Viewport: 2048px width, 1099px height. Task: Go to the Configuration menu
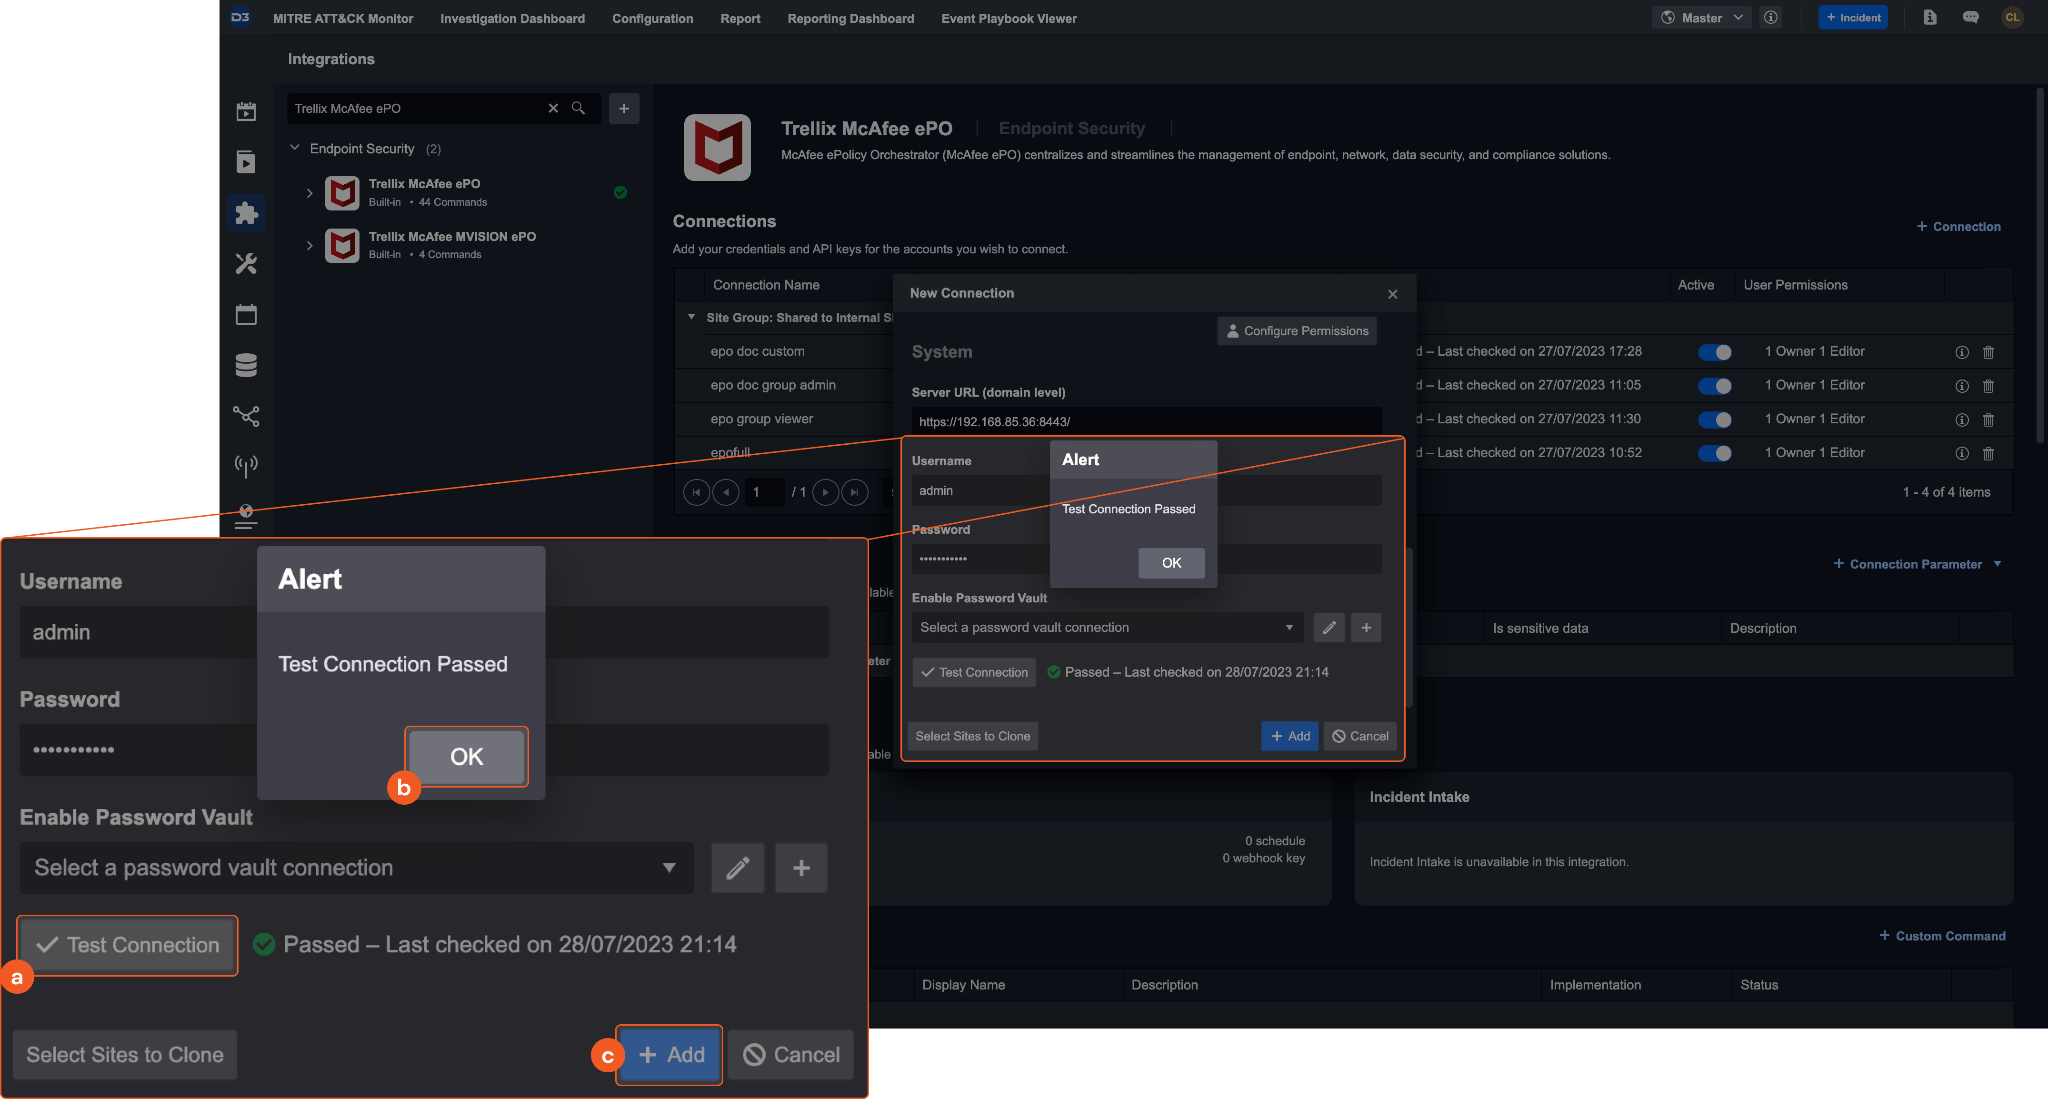tap(652, 18)
